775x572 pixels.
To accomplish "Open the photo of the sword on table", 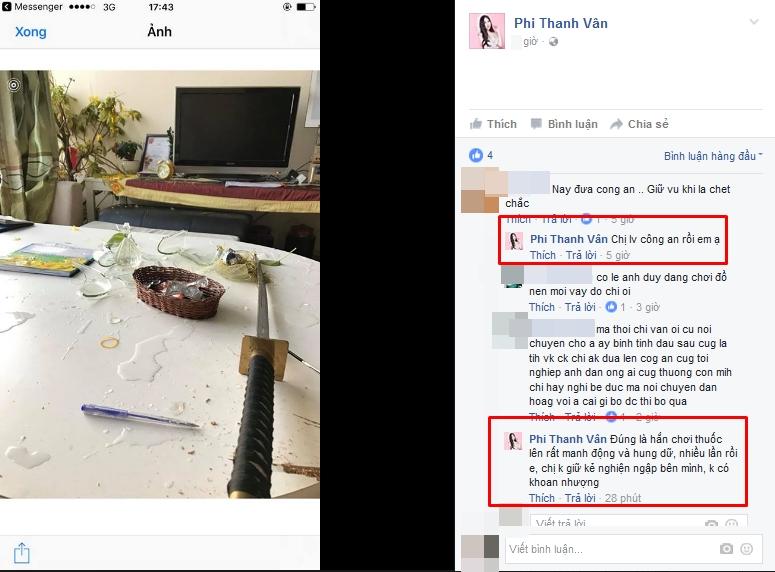I will point(160,284).
